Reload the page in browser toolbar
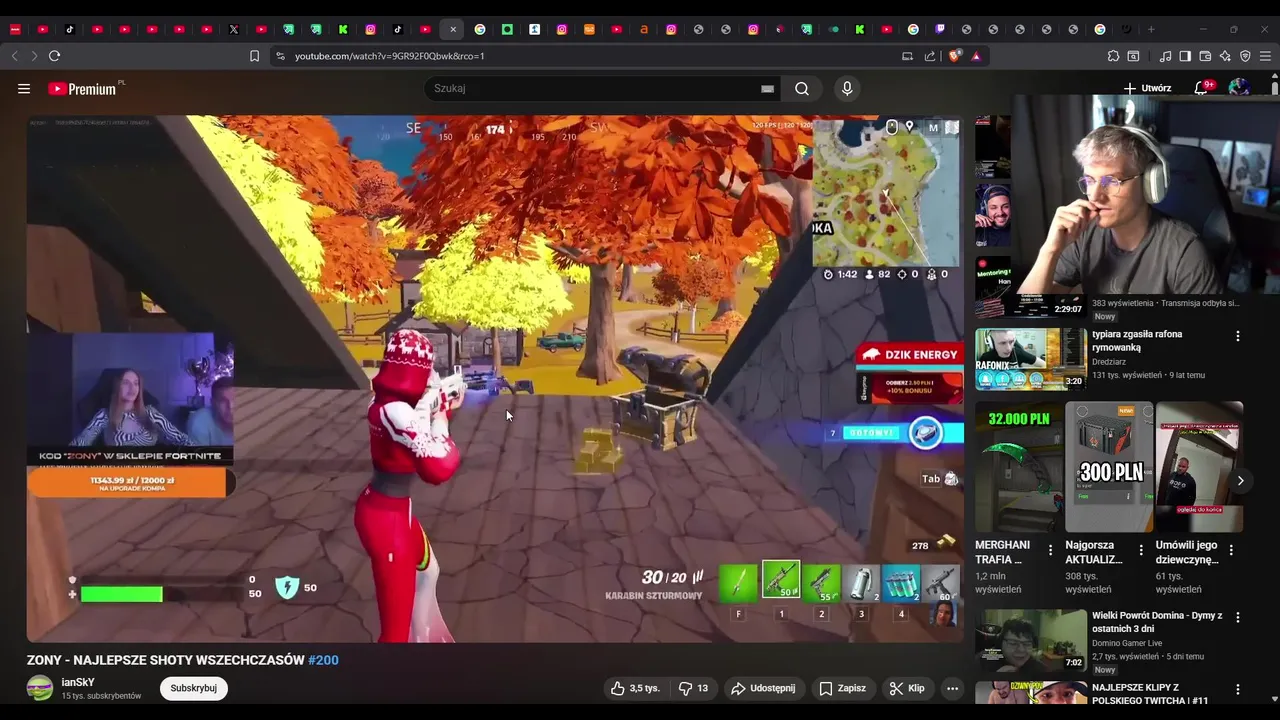This screenshot has height=720, width=1280. (x=55, y=56)
